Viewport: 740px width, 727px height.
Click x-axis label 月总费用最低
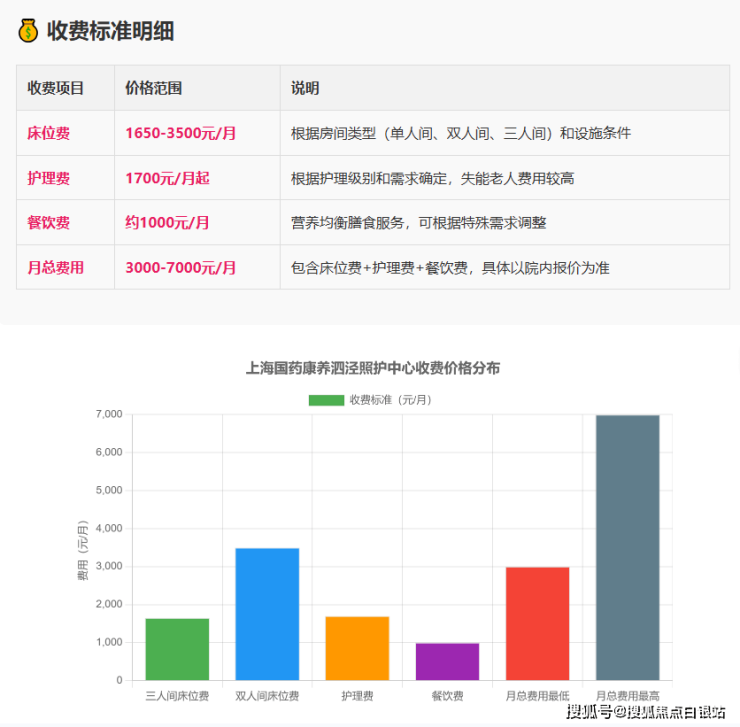(x=538, y=696)
